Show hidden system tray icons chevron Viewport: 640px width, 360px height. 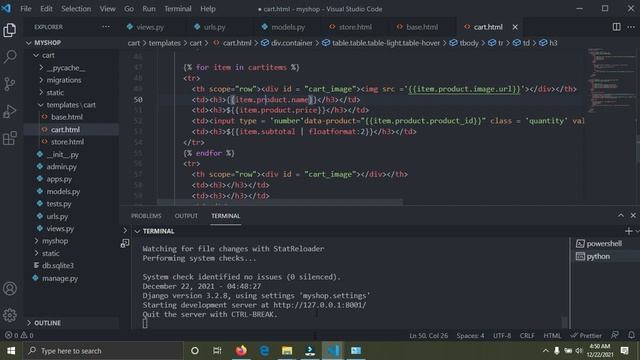coord(545,351)
